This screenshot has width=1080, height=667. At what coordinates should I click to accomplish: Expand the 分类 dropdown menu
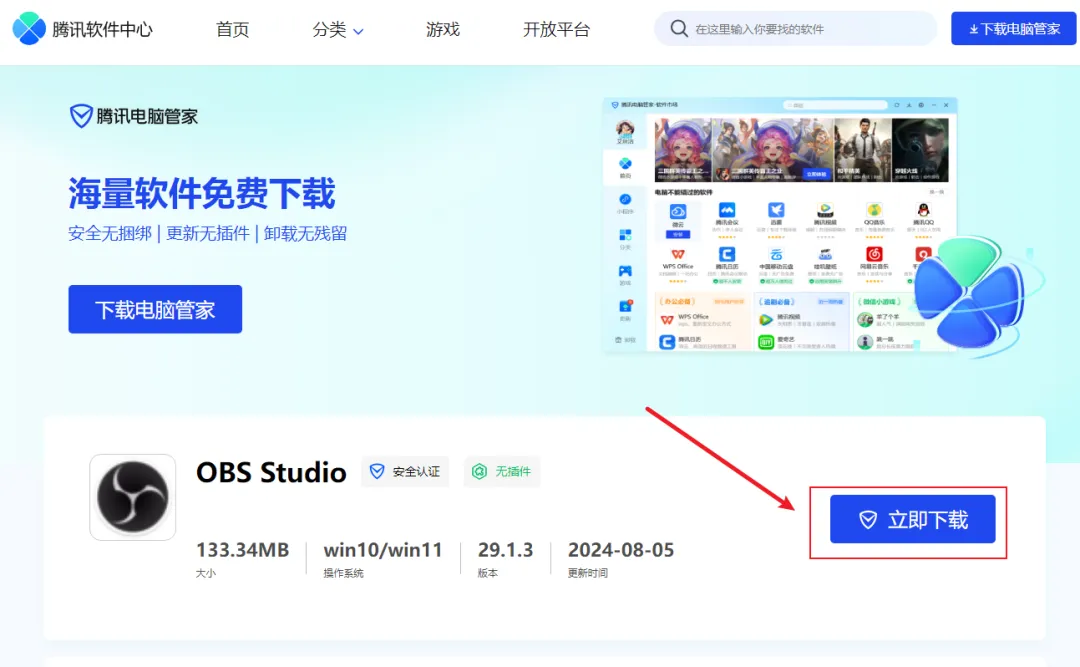tap(338, 30)
